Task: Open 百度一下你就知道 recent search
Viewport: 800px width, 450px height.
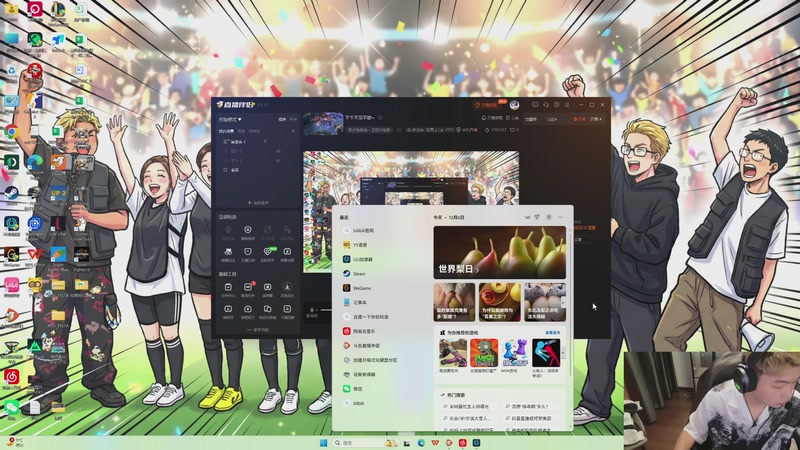Action: click(x=383, y=317)
